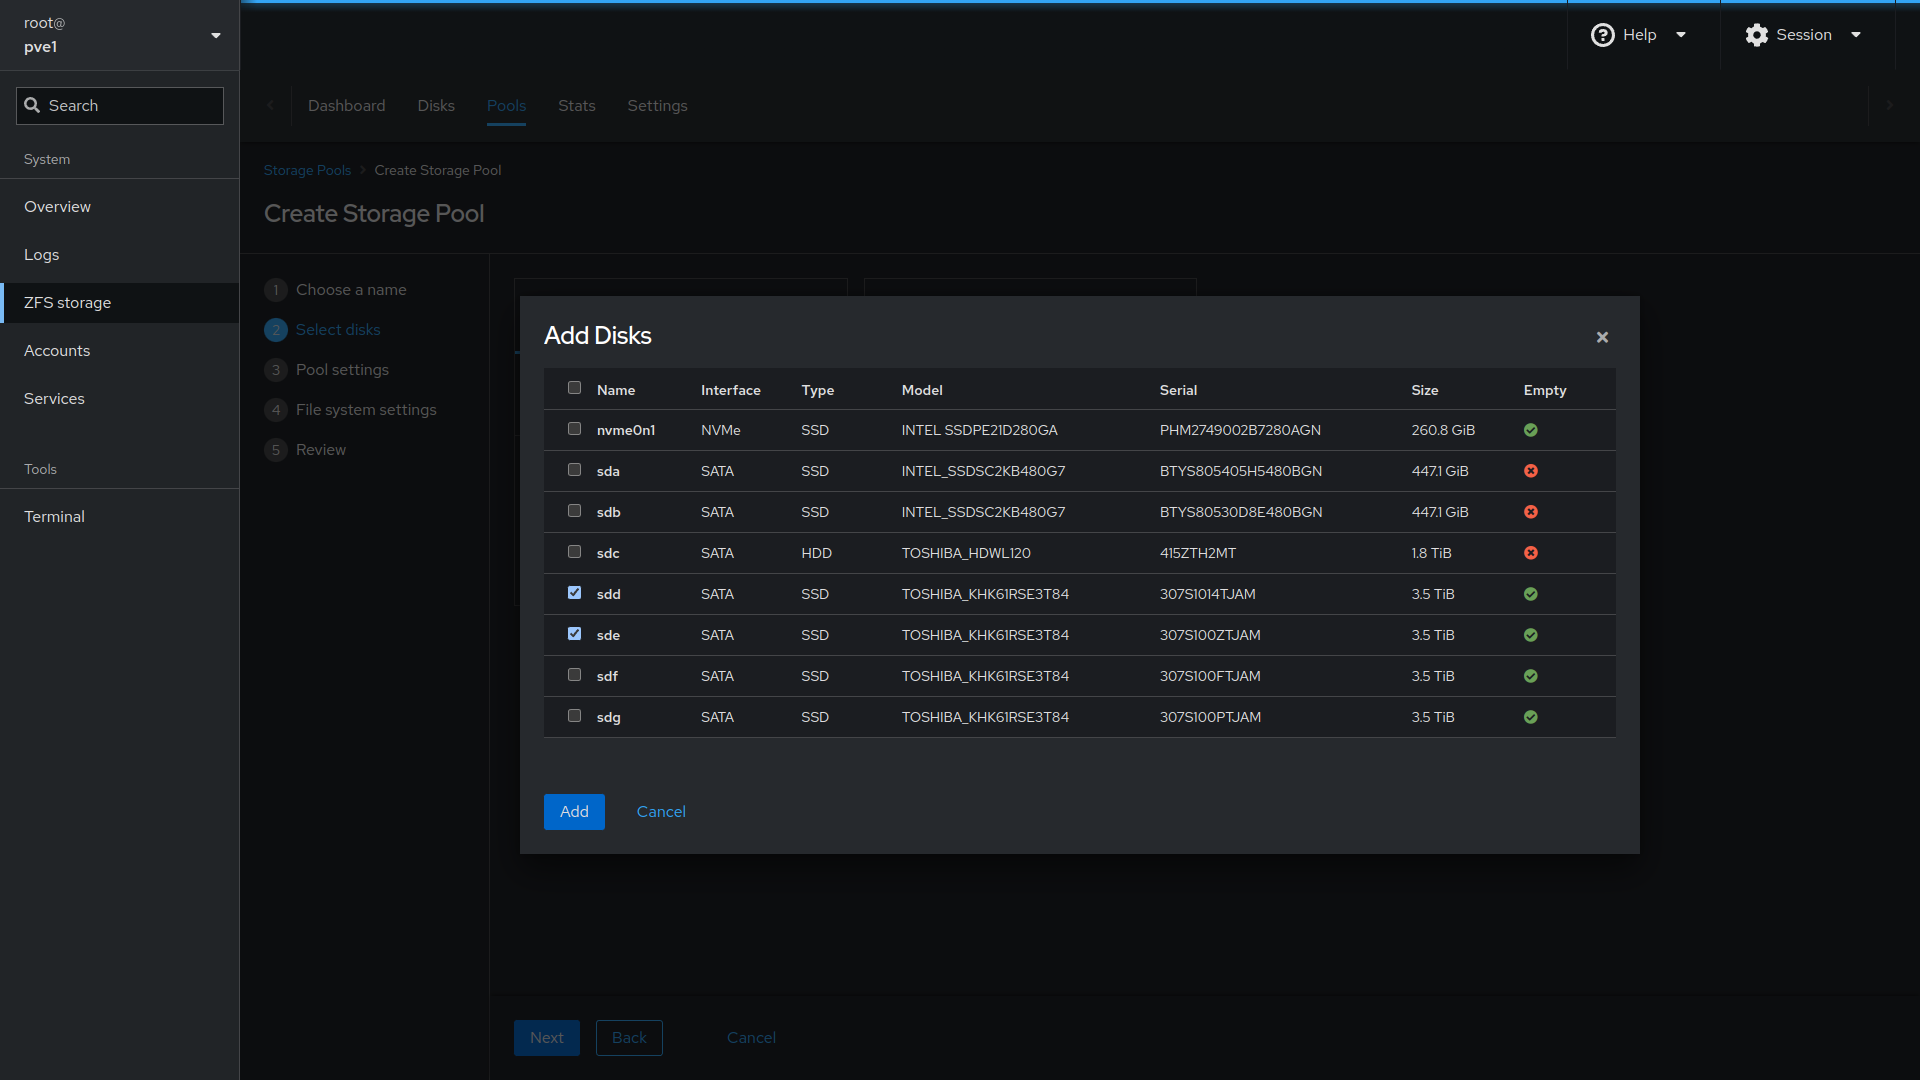Toggle the select-all disks checkbox
This screenshot has width=1920, height=1080.
pyautogui.click(x=574, y=388)
